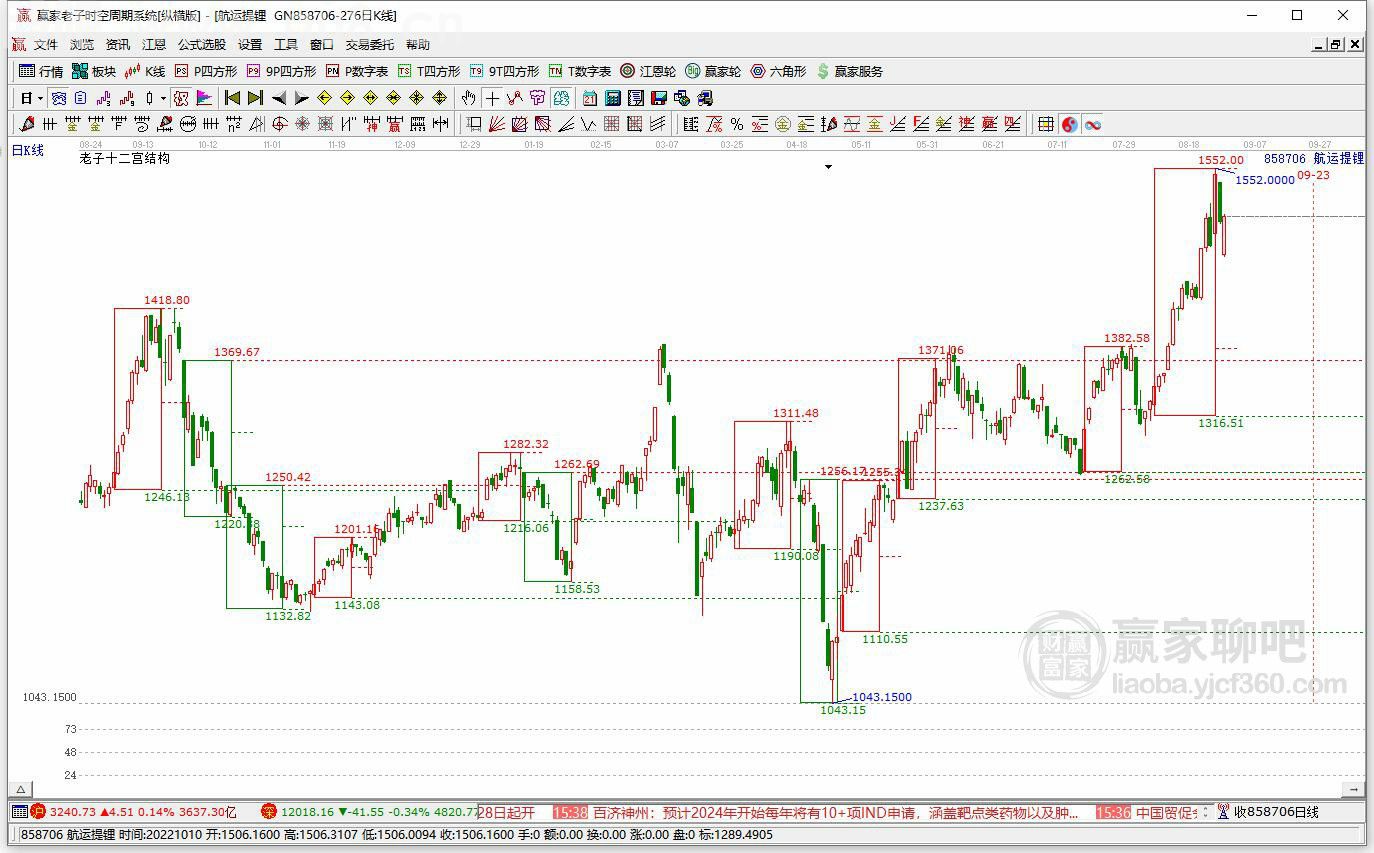Open the 窗口 menu

point(322,45)
